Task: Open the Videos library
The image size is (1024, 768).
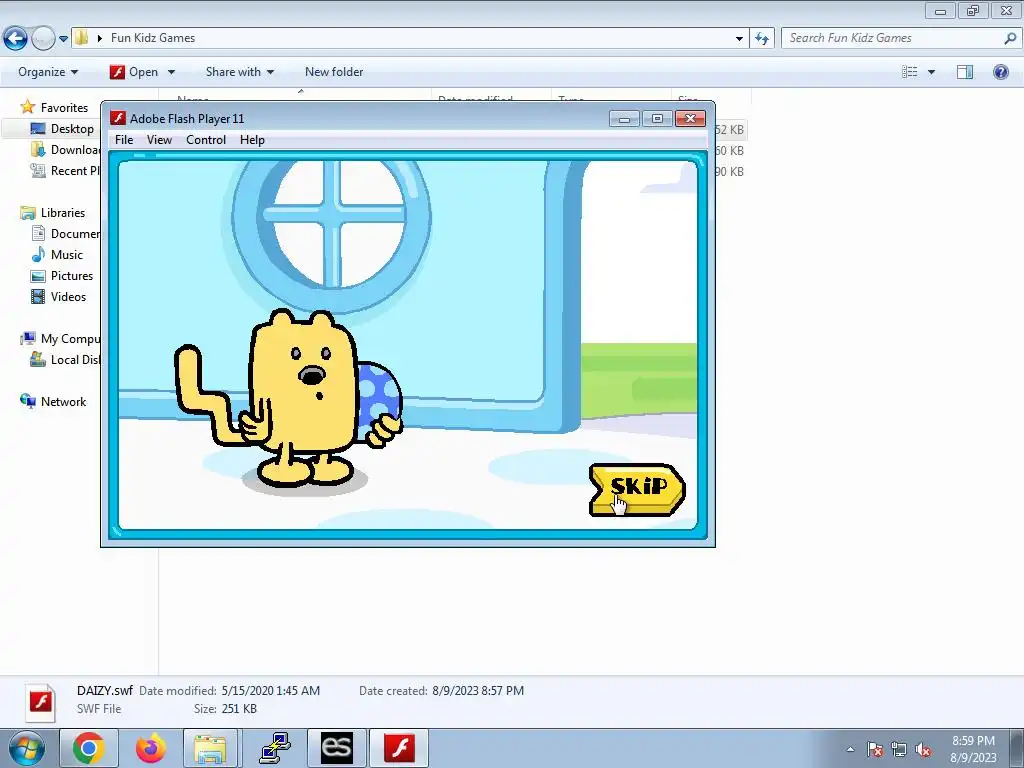Action: pyautogui.click(x=68, y=296)
